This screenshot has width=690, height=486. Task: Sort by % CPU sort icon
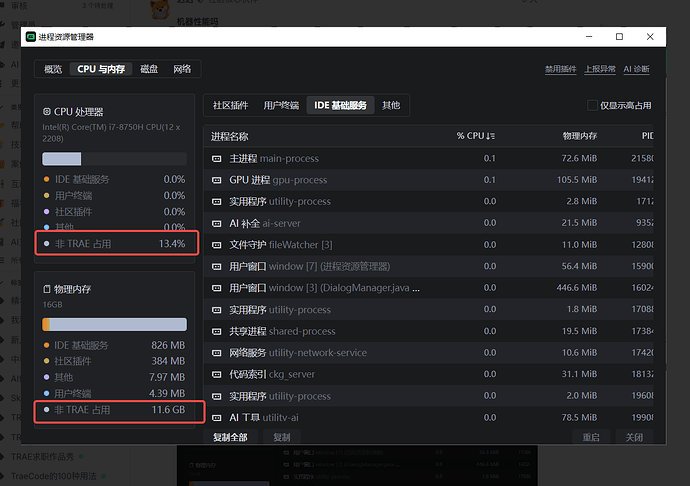[491, 136]
